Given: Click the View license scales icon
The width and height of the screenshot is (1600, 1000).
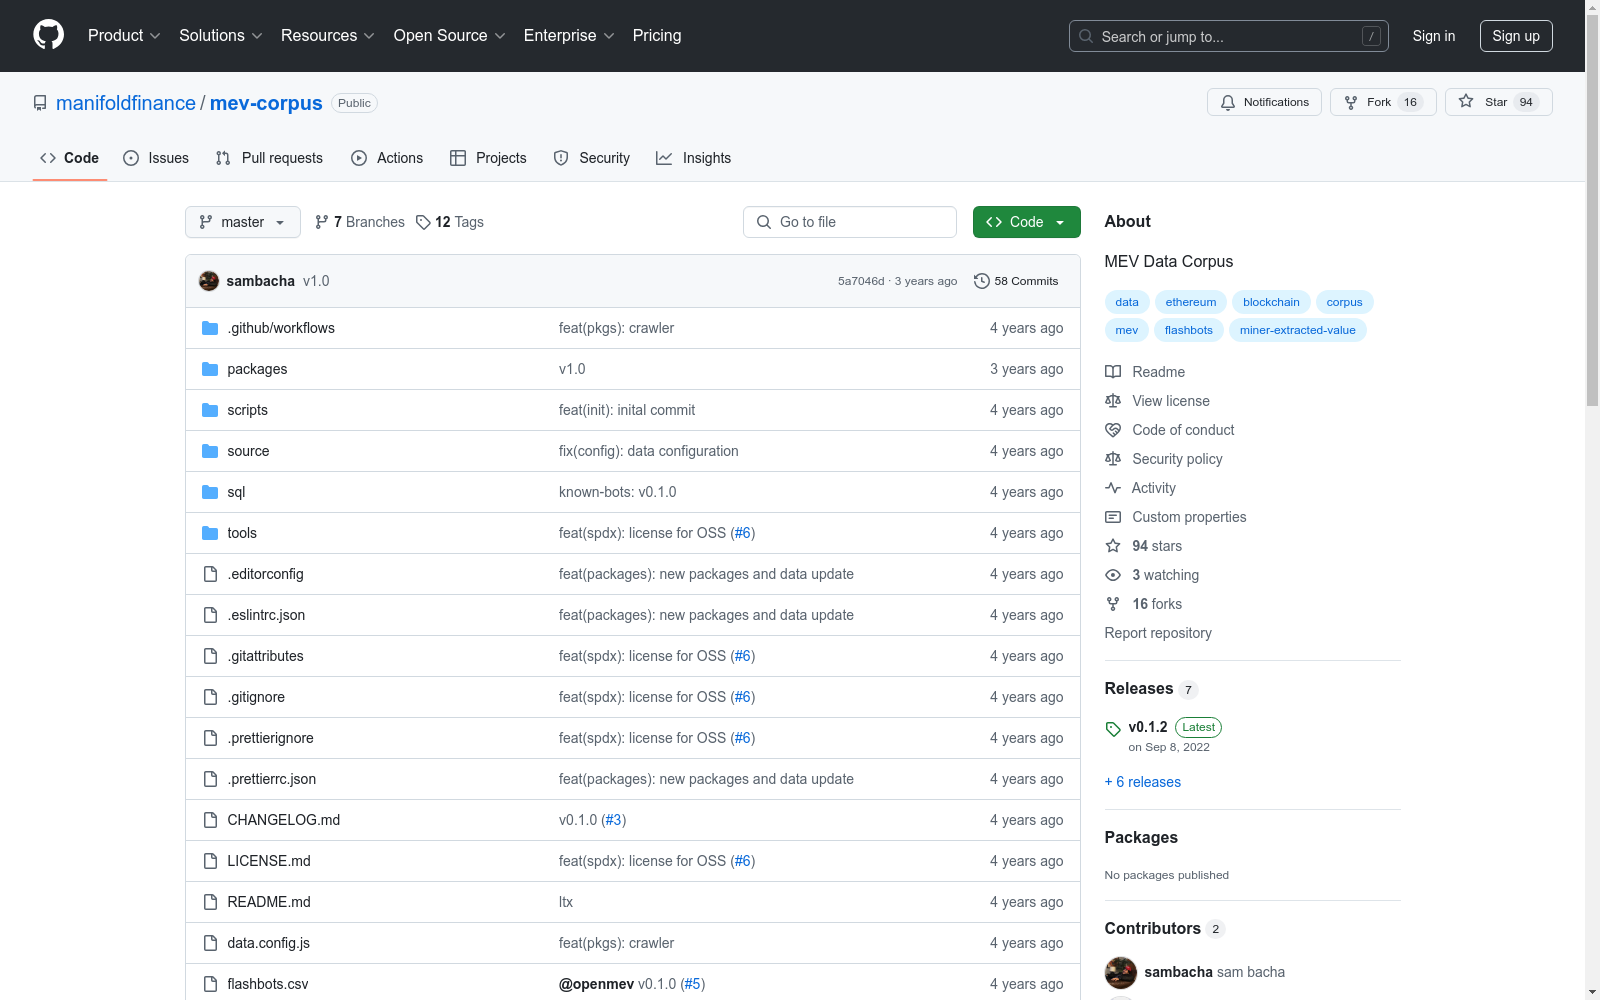Looking at the screenshot, I should tap(1113, 401).
